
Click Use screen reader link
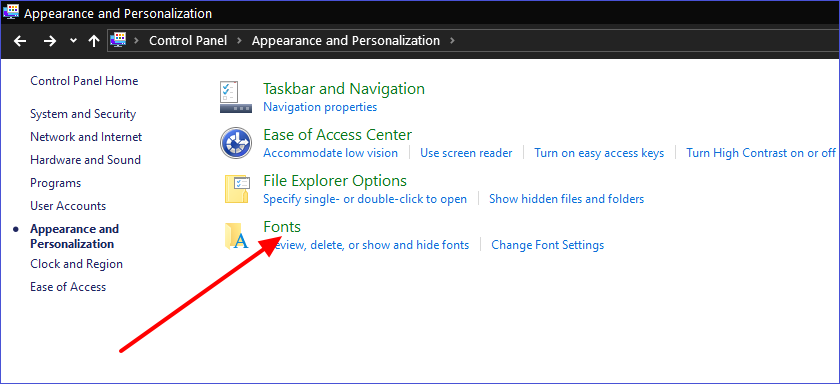(x=466, y=153)
